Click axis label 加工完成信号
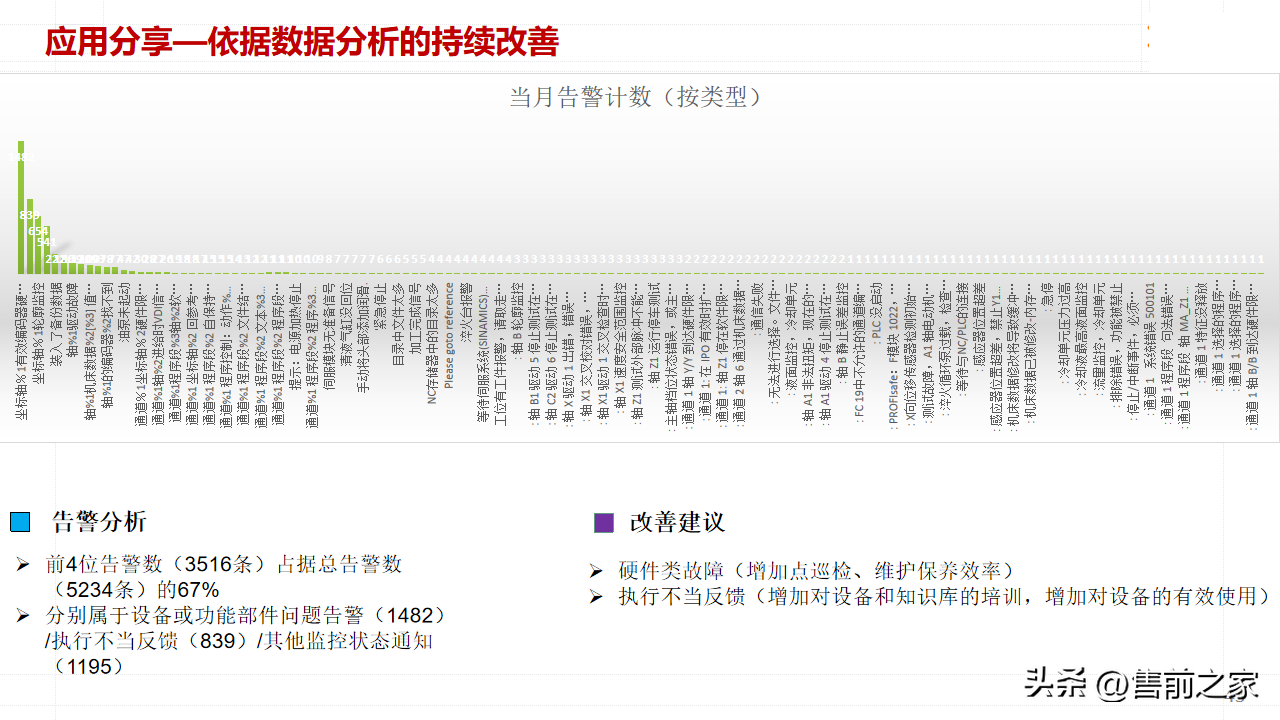Screen dimensions: 1280x720 pos(414,317)
